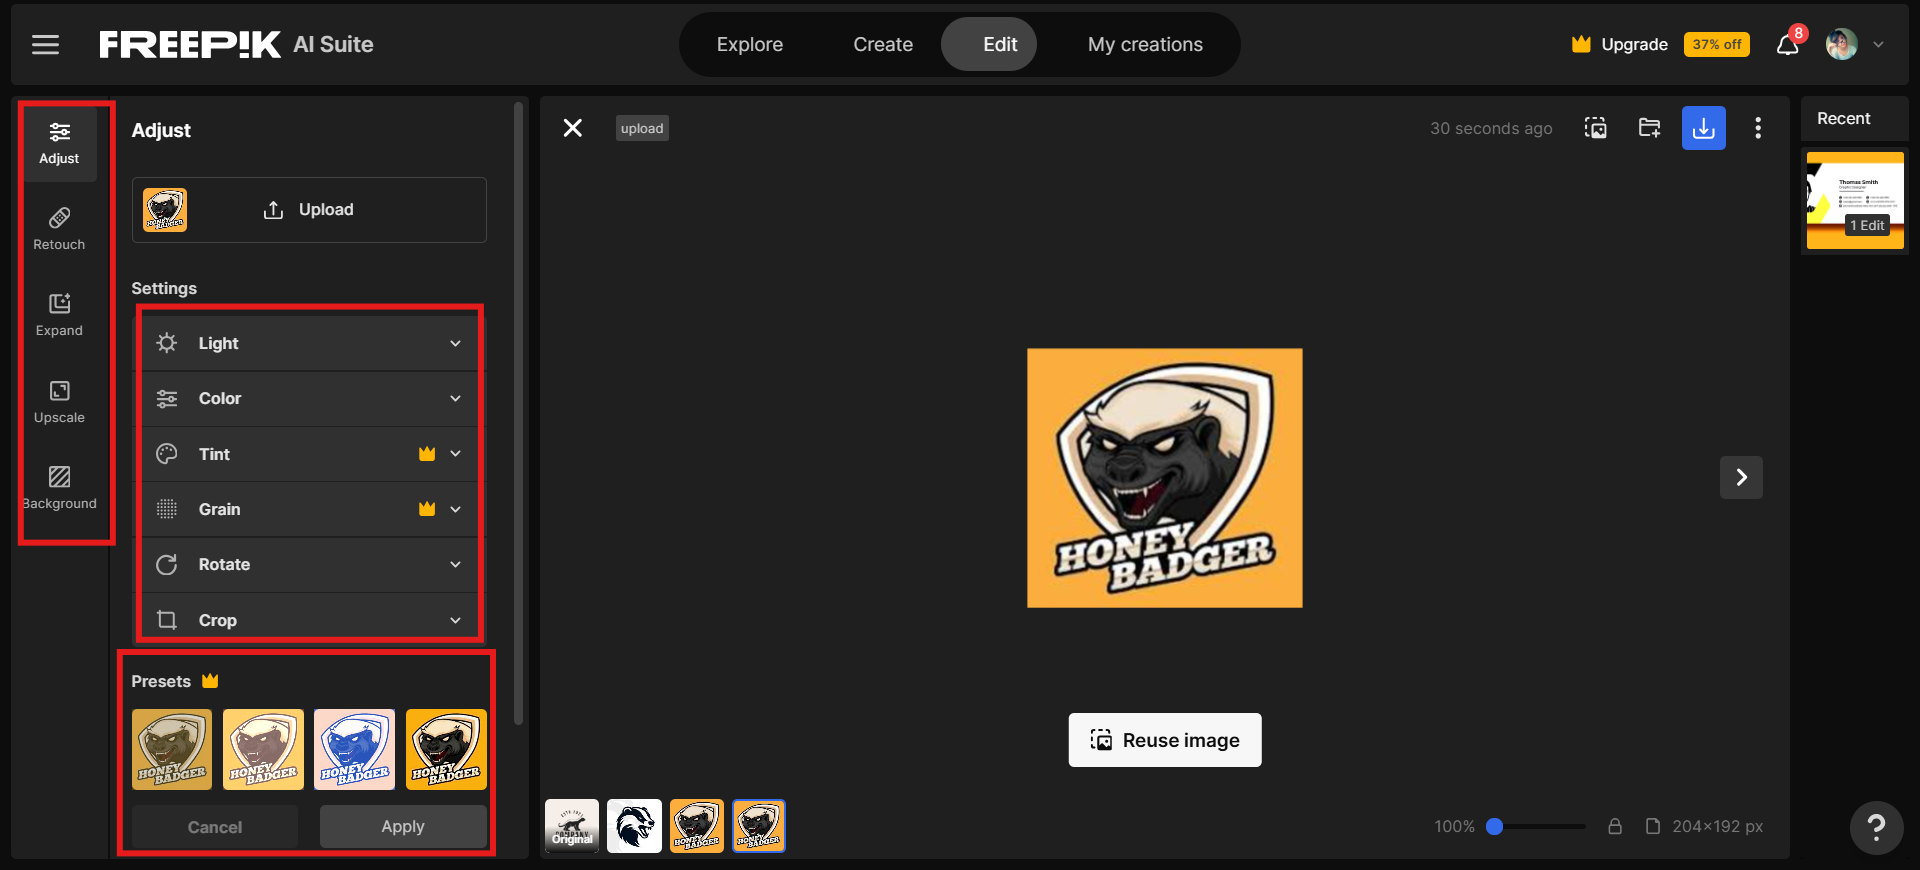
Task: Open the user profile avatar
Action: 1841,44
